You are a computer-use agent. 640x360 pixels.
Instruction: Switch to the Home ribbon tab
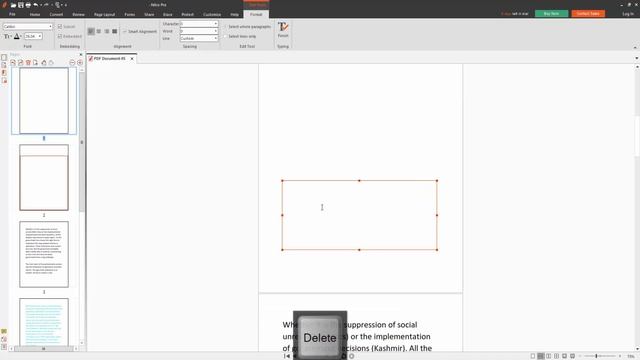click(x=35, y=14)
